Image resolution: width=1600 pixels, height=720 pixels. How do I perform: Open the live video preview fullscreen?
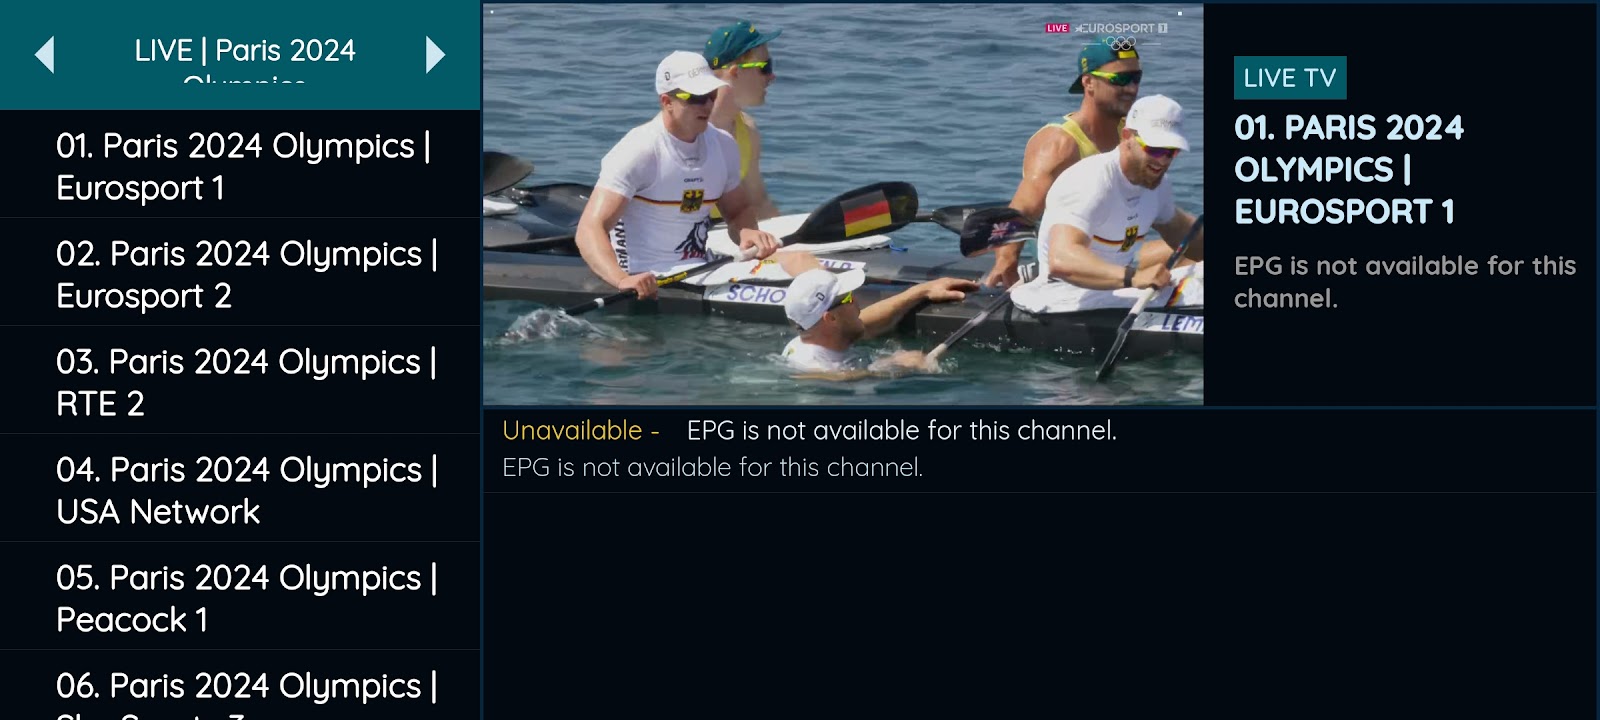tap(843, 204)
